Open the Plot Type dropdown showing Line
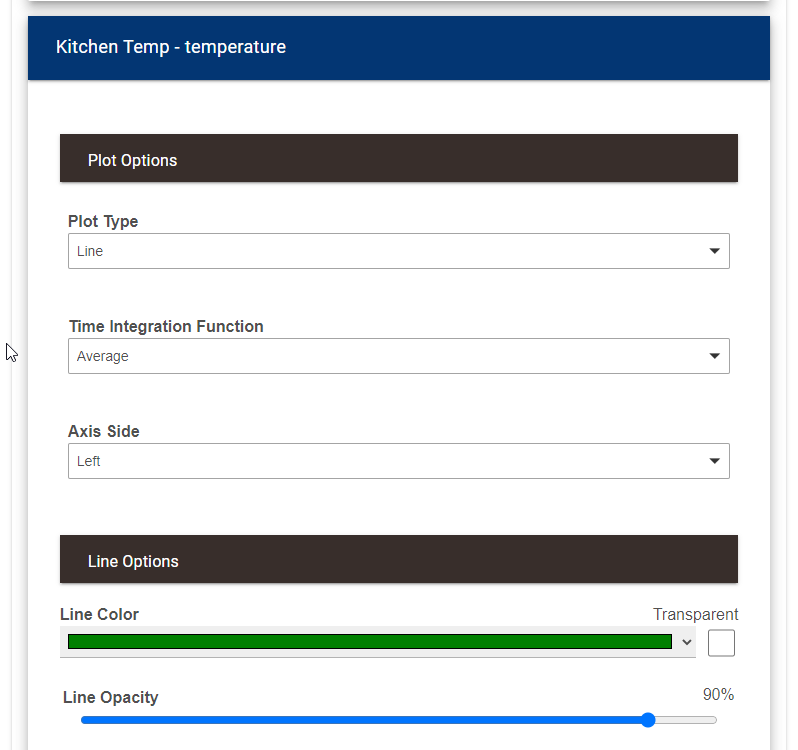This screenshot has width=798, height=750. click(390, 251)
